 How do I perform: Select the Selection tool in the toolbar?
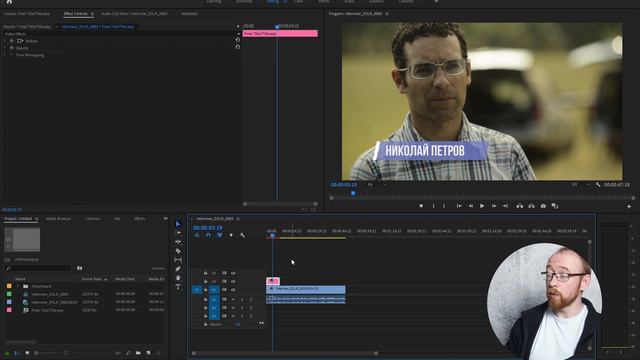(178, 224)
